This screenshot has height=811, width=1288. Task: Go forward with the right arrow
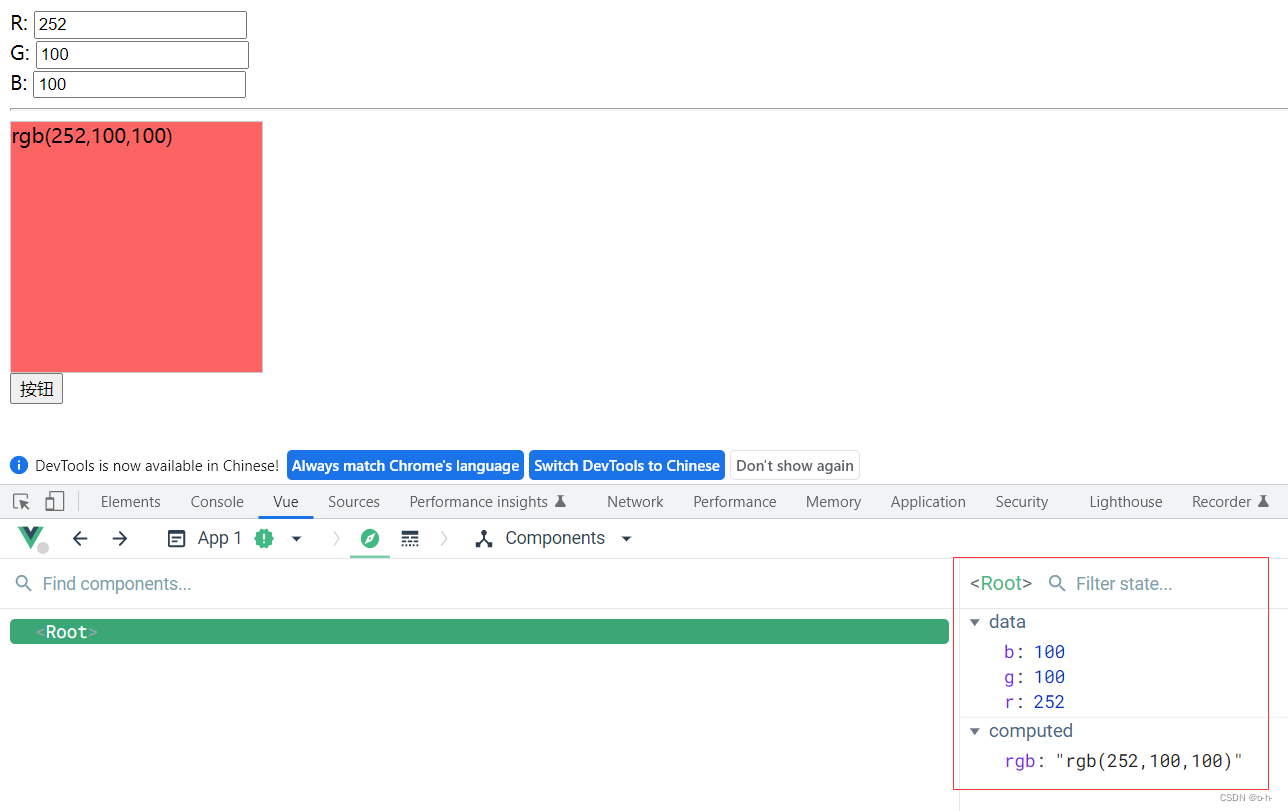click(x=120, y=538)
